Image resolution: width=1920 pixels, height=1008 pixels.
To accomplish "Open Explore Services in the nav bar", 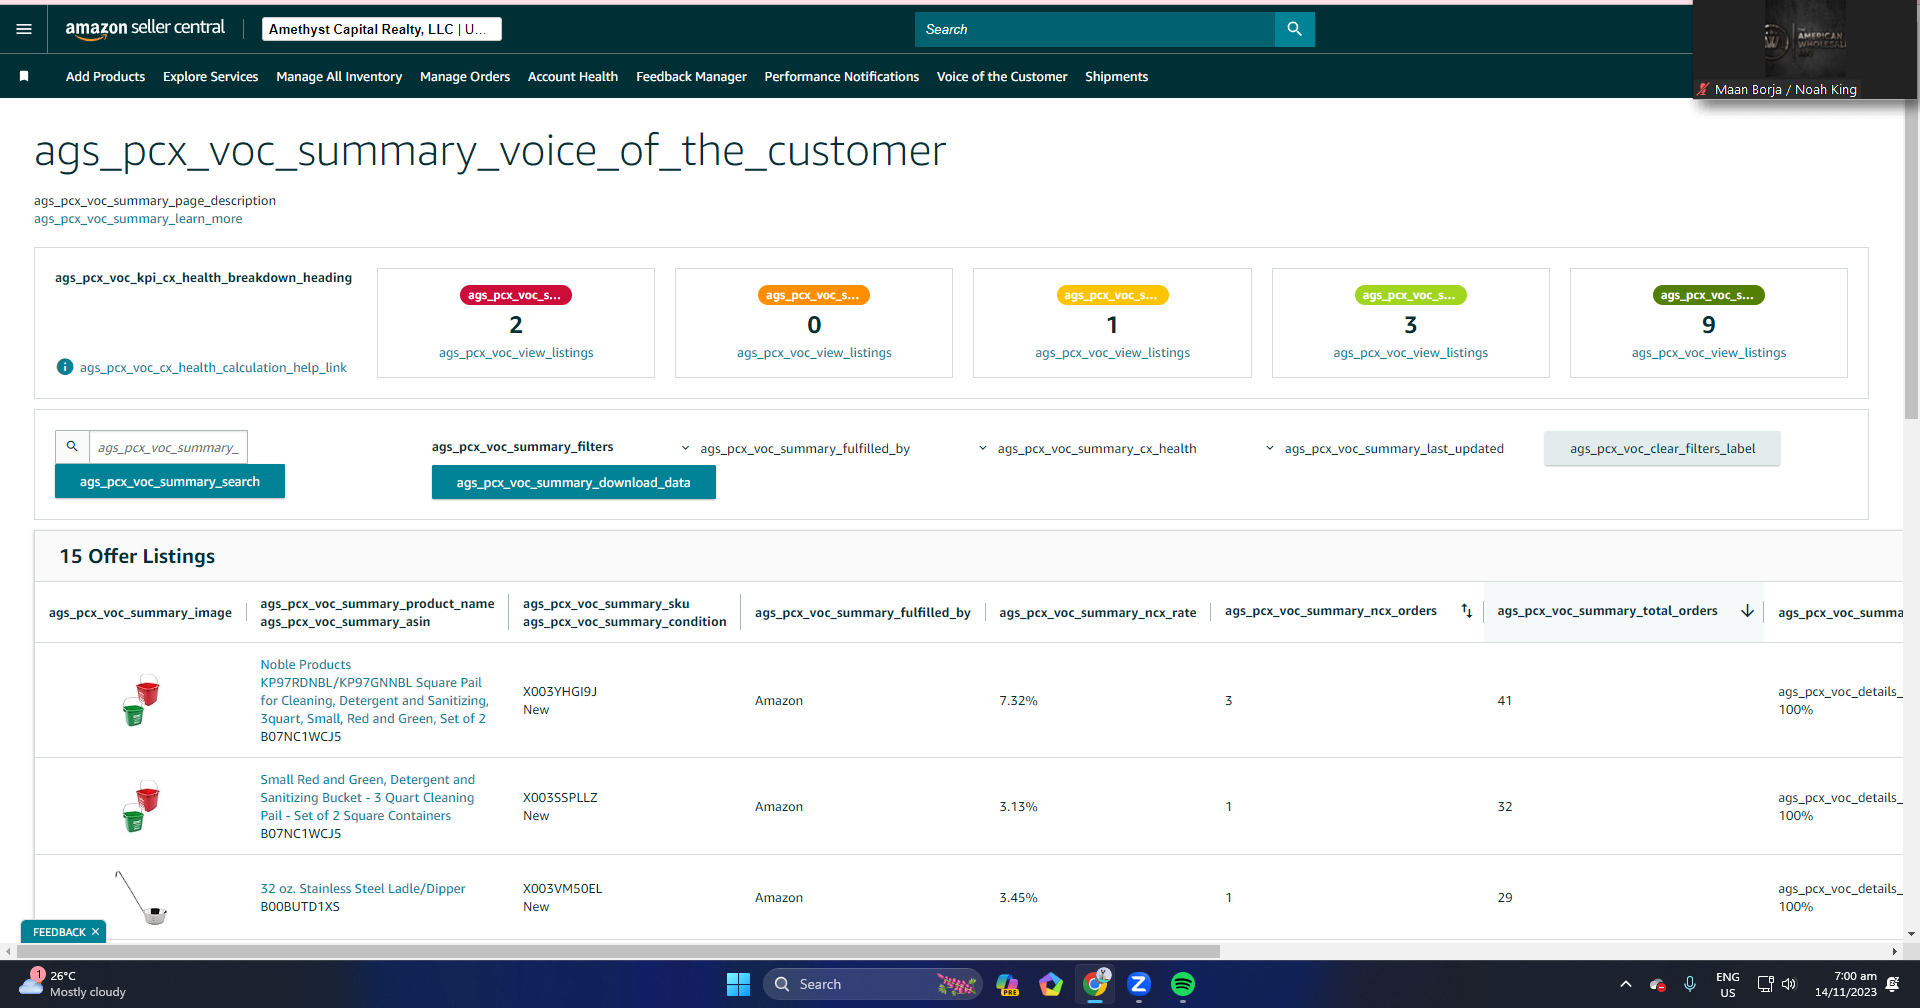I will click(210, 77).
